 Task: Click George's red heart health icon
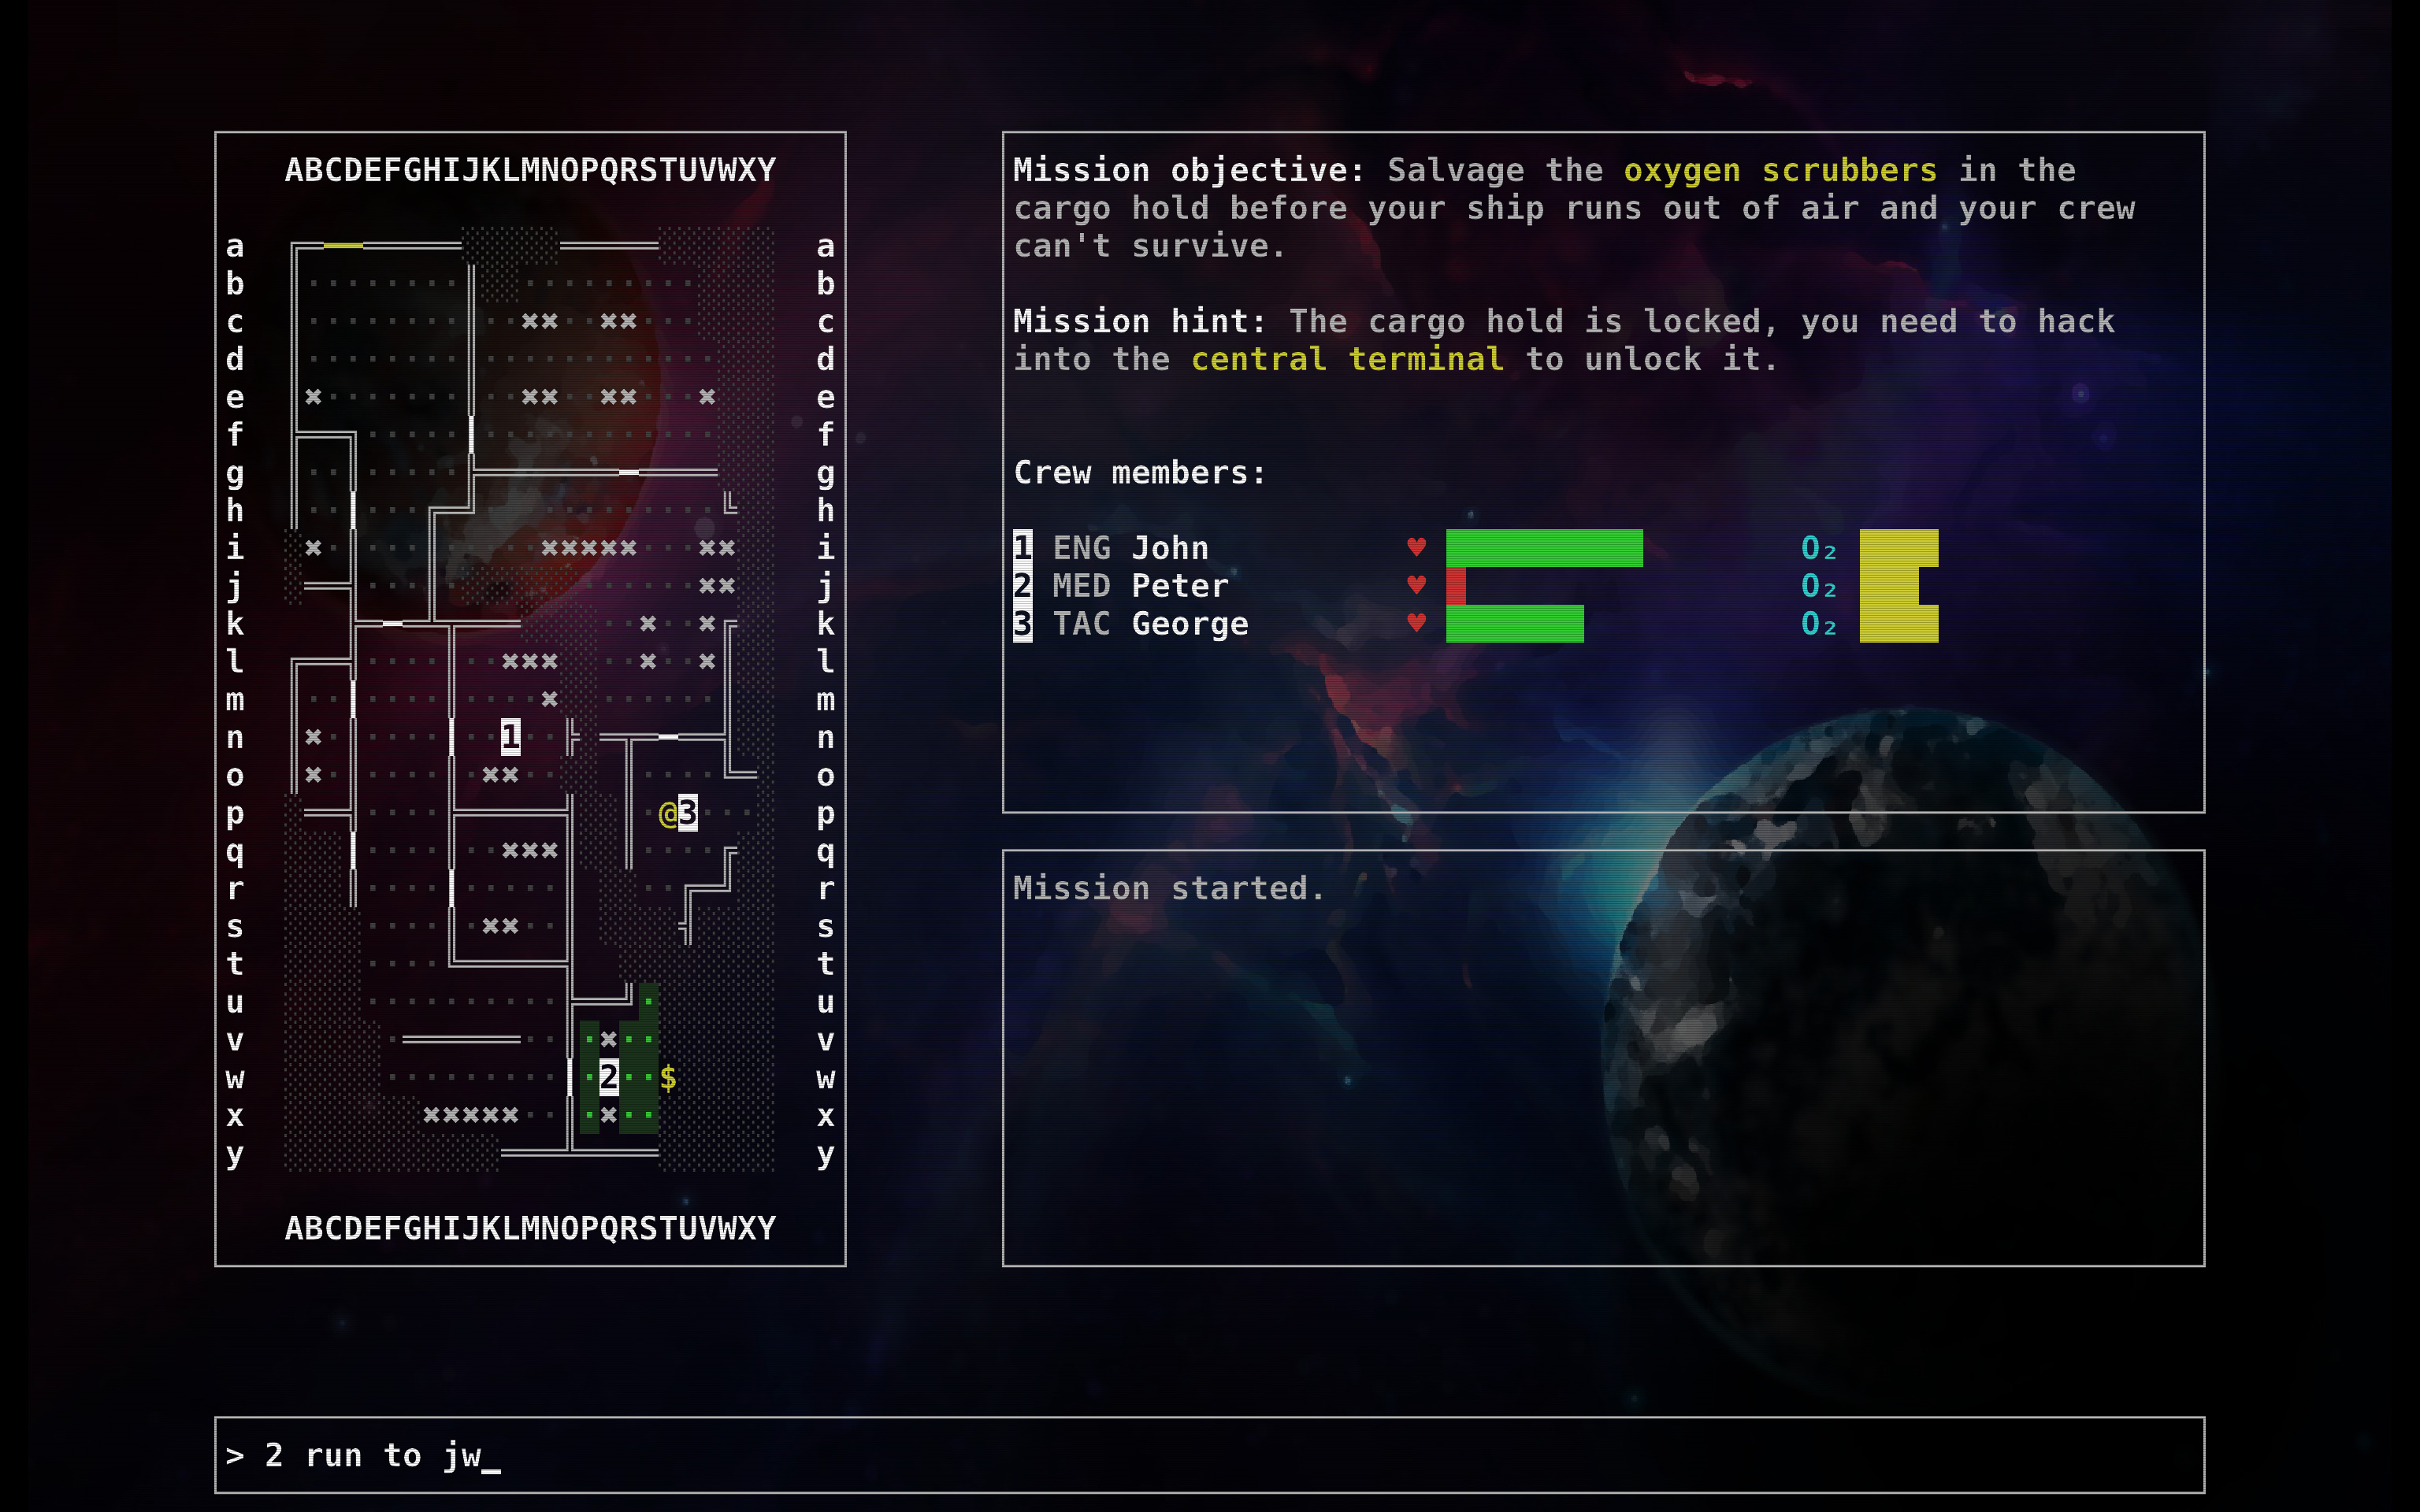tap(1416, 623)
